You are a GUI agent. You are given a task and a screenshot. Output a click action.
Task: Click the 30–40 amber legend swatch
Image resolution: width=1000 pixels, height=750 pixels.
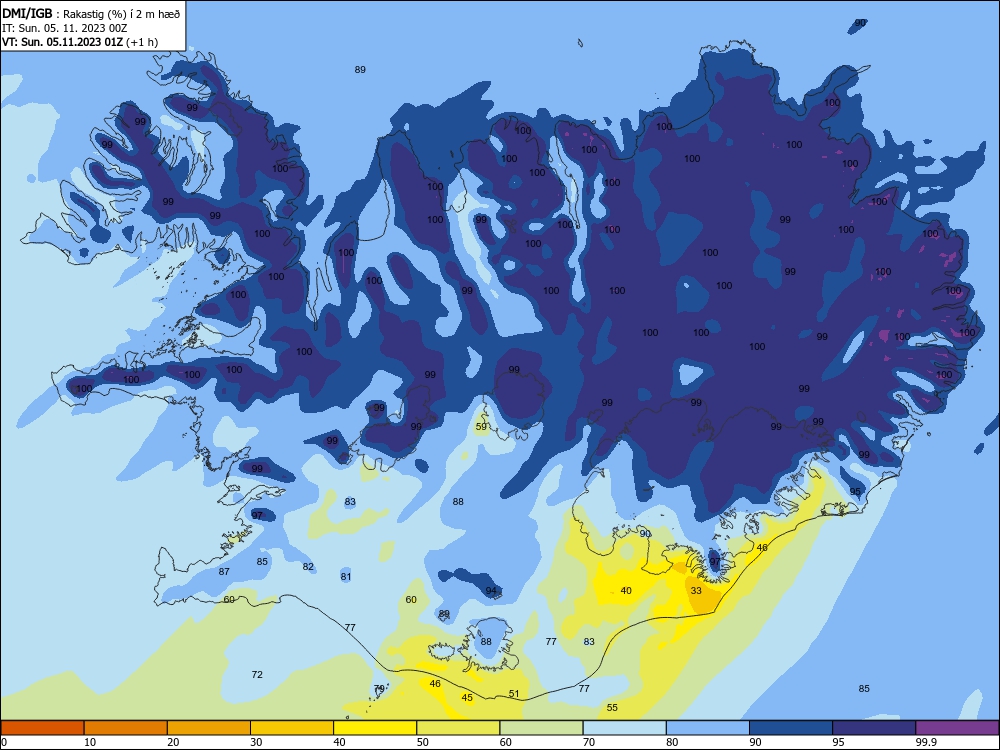tap(292, 728)
